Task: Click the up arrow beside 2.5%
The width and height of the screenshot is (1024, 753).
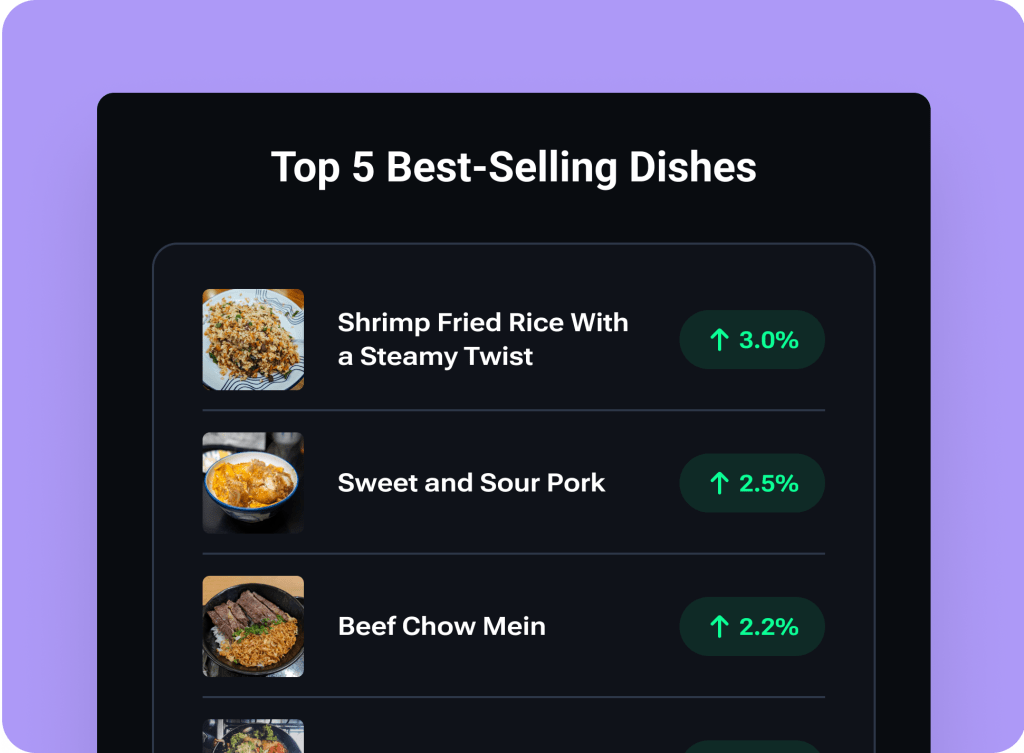Action: [x=719, y=484]
